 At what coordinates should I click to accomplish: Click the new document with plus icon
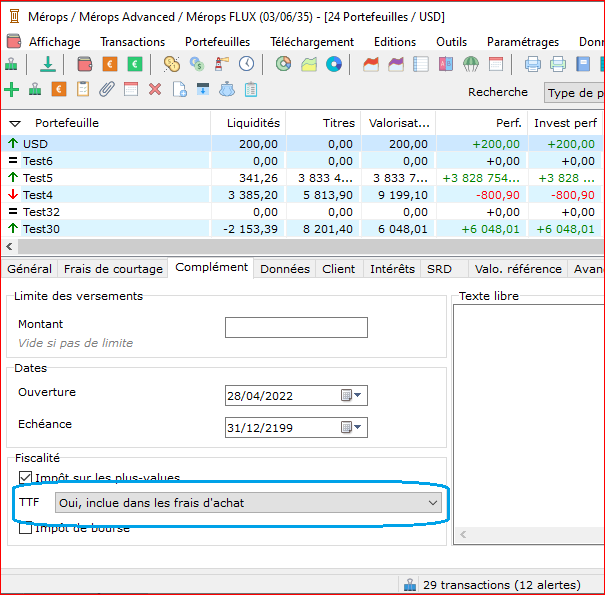coord(179,90)
